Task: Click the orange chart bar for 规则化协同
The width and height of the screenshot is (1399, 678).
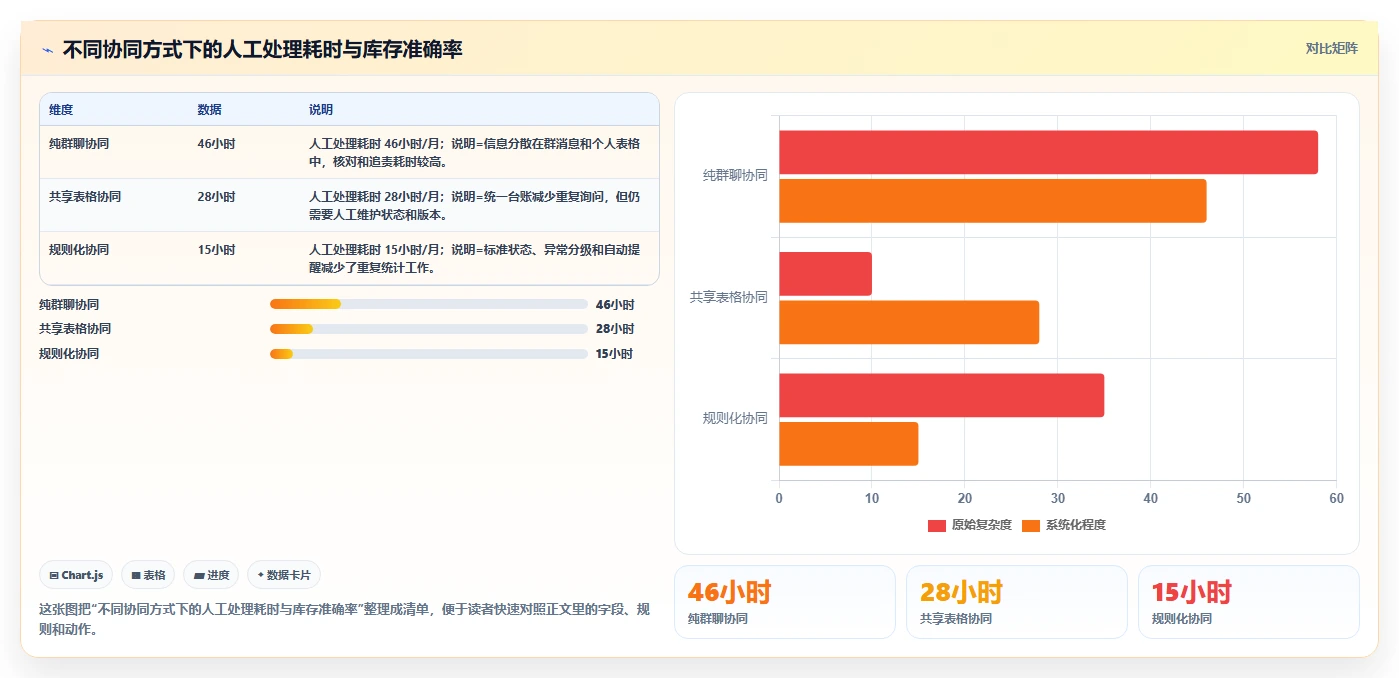Action: [848, 443]
